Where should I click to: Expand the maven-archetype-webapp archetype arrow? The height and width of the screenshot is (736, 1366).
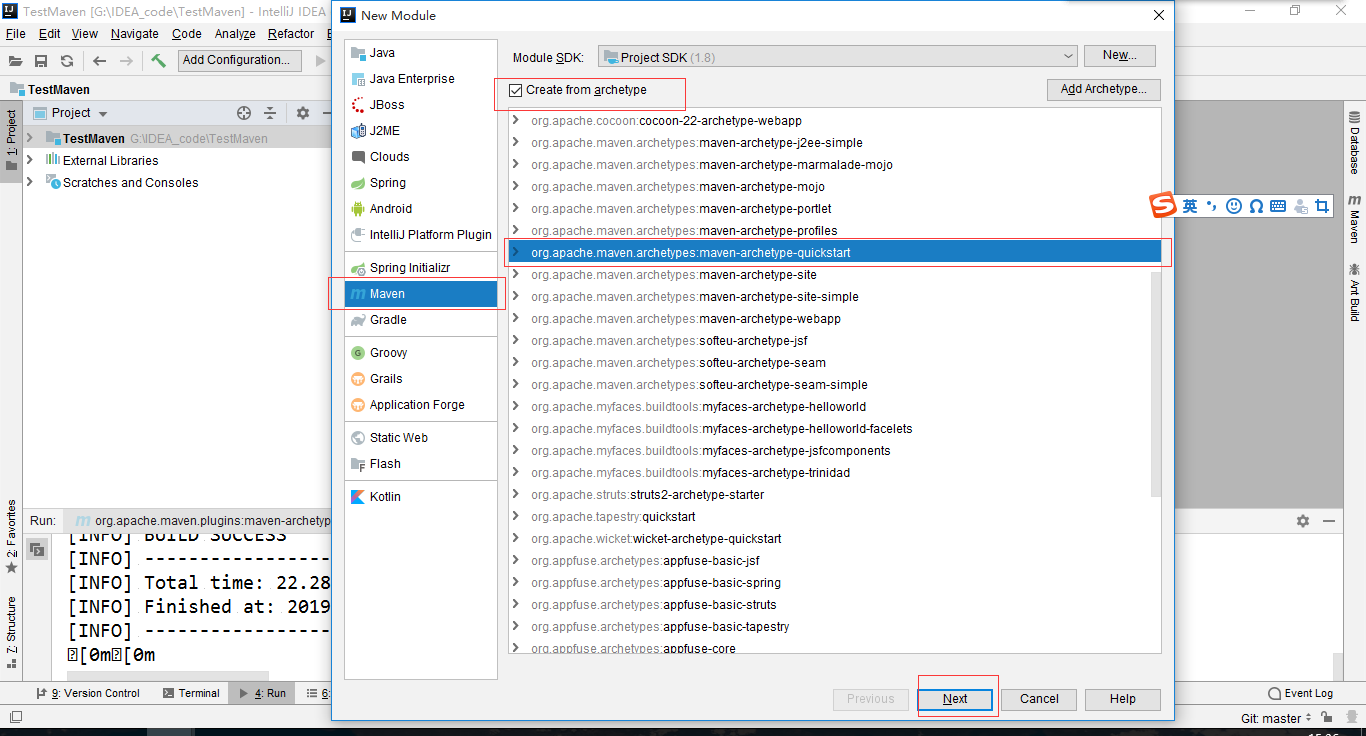(516, 319)
